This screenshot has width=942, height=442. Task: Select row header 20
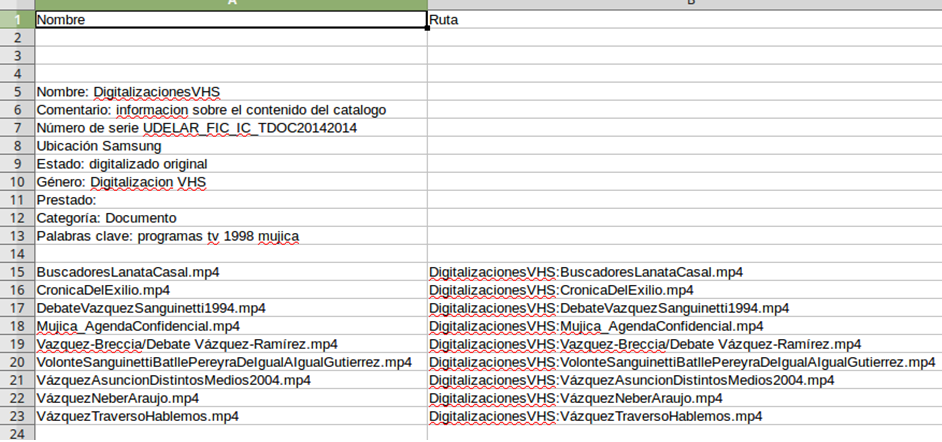[17, 362]
